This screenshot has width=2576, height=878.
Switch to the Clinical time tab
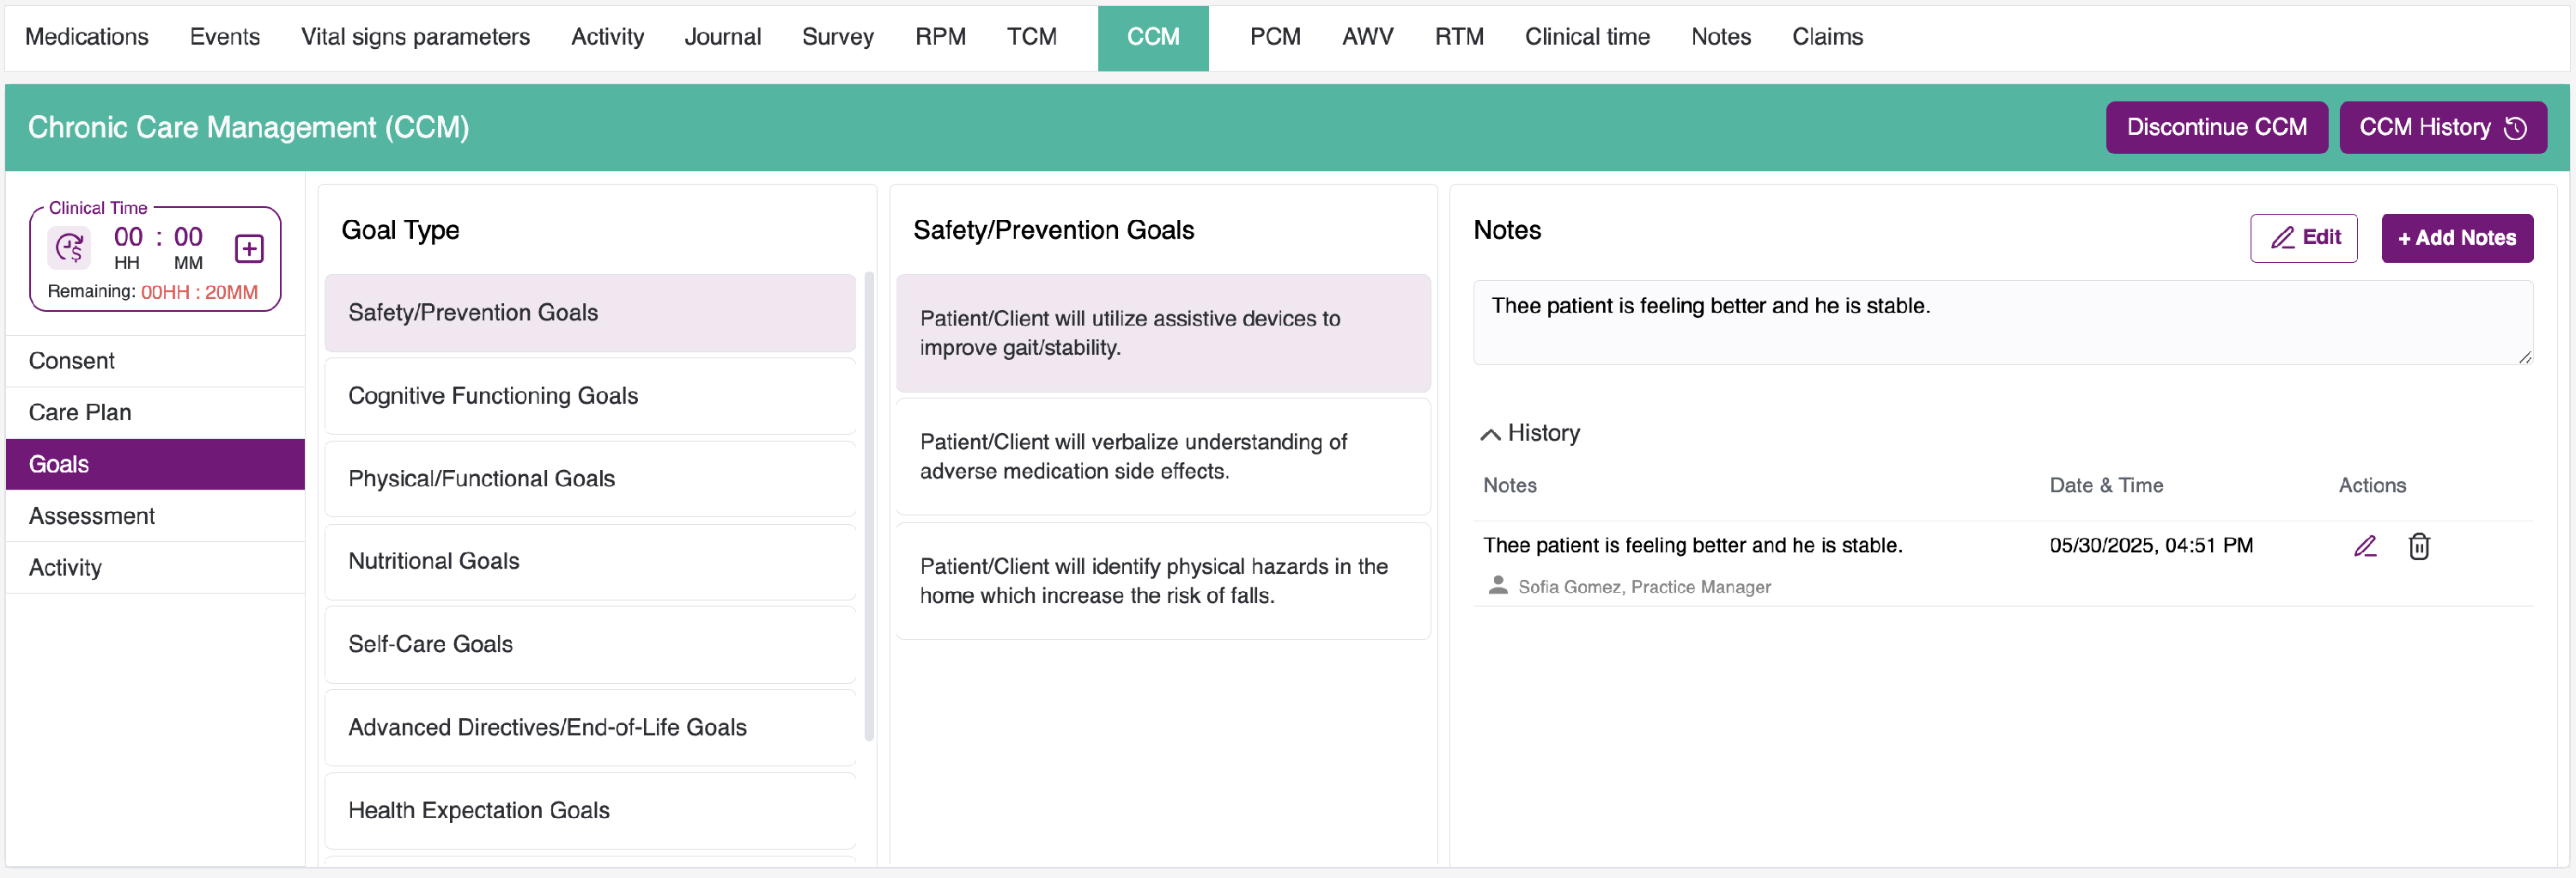(x=1586, y=37)
